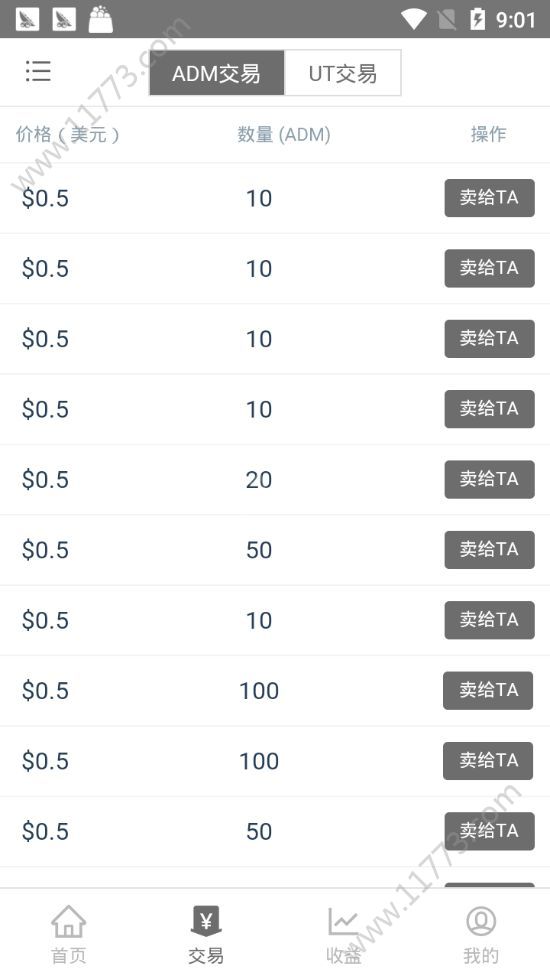Select the 数量 (ADM) column header

tap(284, 134)
